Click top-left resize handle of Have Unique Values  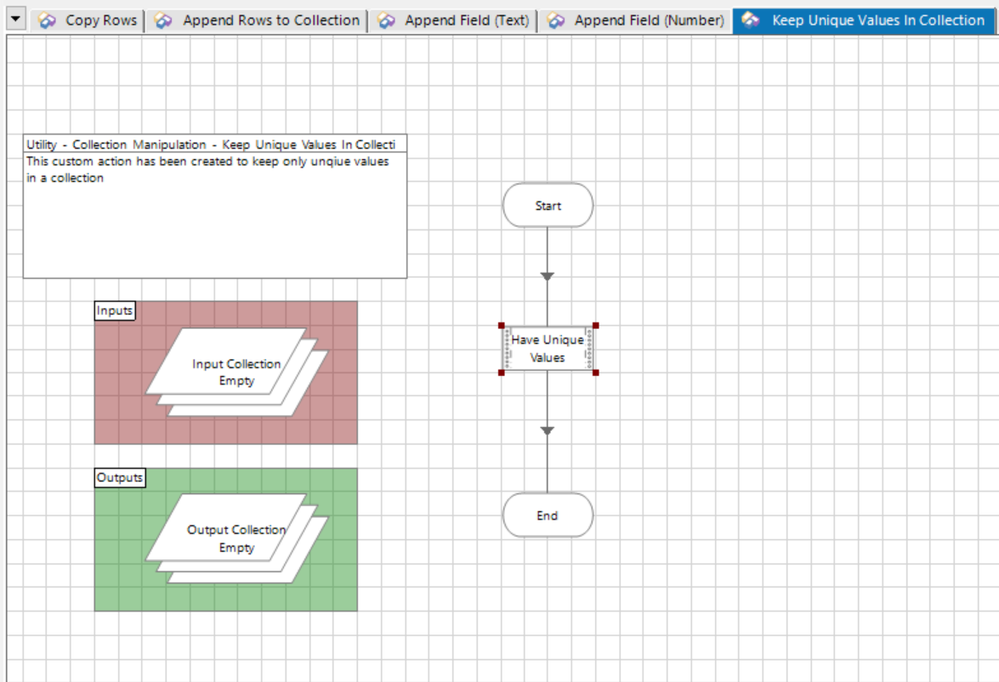point(502,326)
